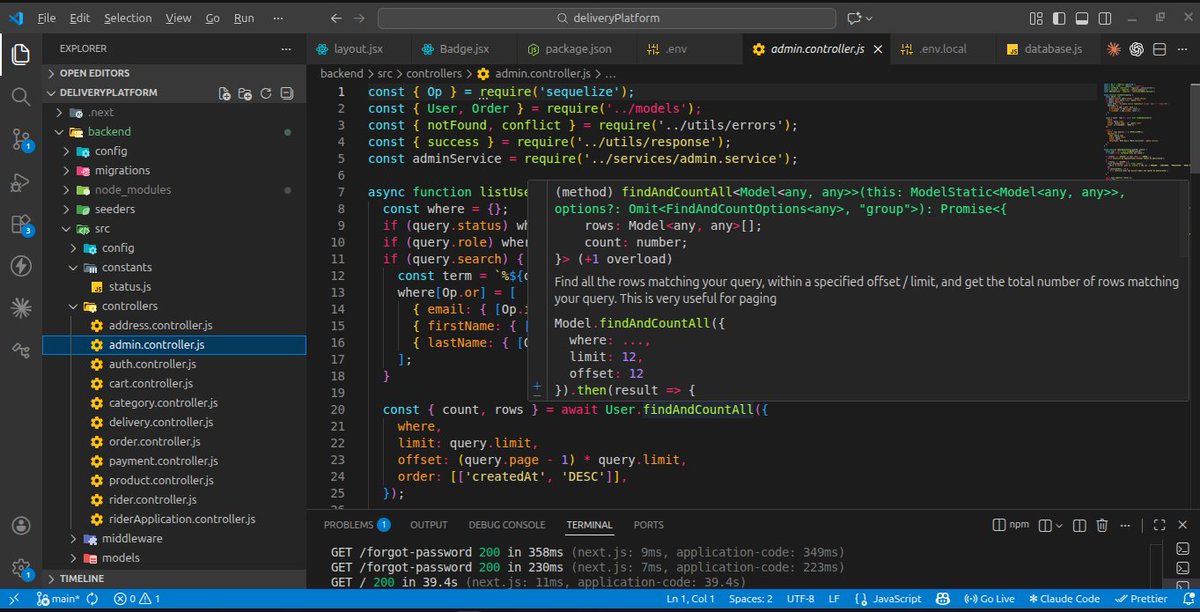
Task: Click the Kill Terminal trash icon
Action: pyautogui.click(x=1102, y=525)
